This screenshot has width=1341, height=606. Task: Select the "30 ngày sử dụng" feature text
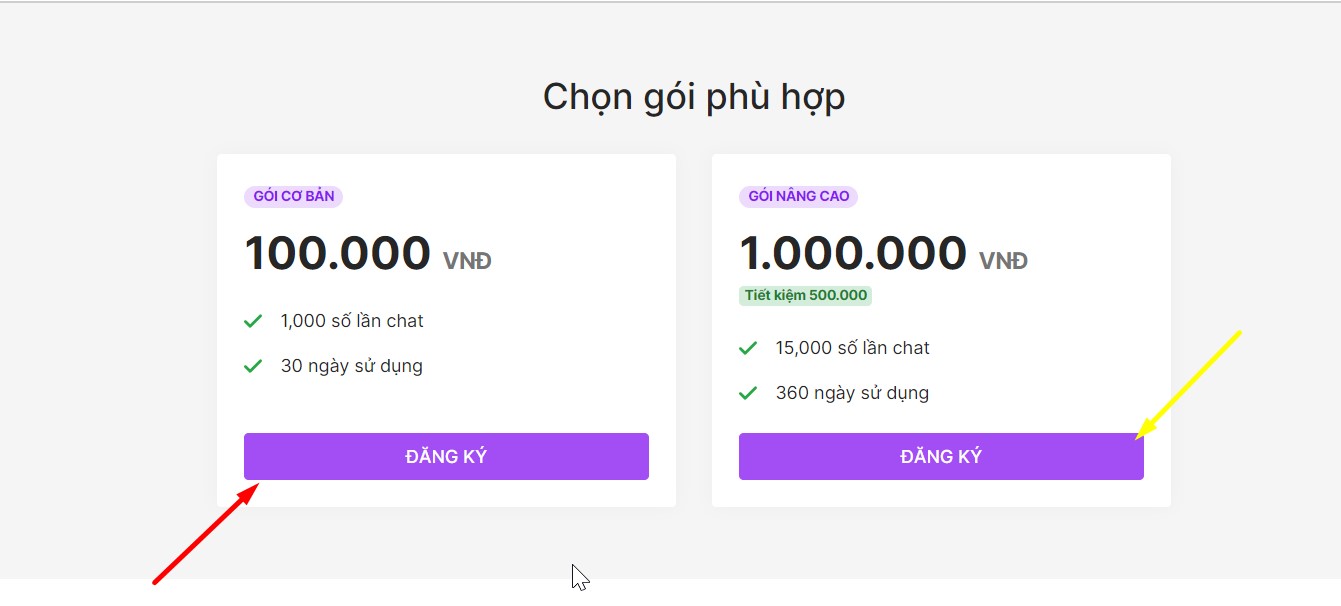351,366
